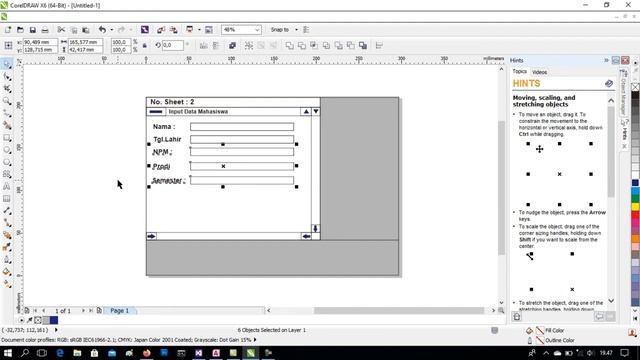
Task: Intersect the selected objects
Action: coord(314,46)
